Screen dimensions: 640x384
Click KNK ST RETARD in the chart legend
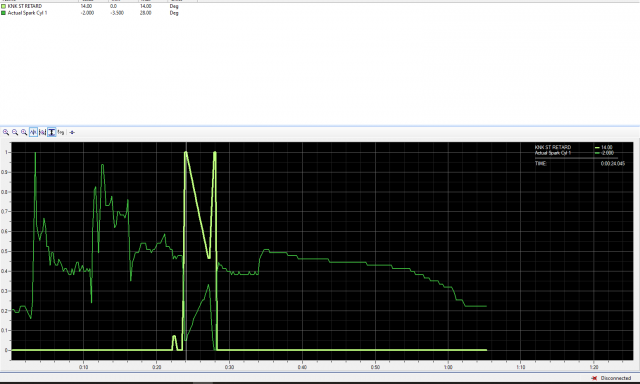click(x=553, y=147)
